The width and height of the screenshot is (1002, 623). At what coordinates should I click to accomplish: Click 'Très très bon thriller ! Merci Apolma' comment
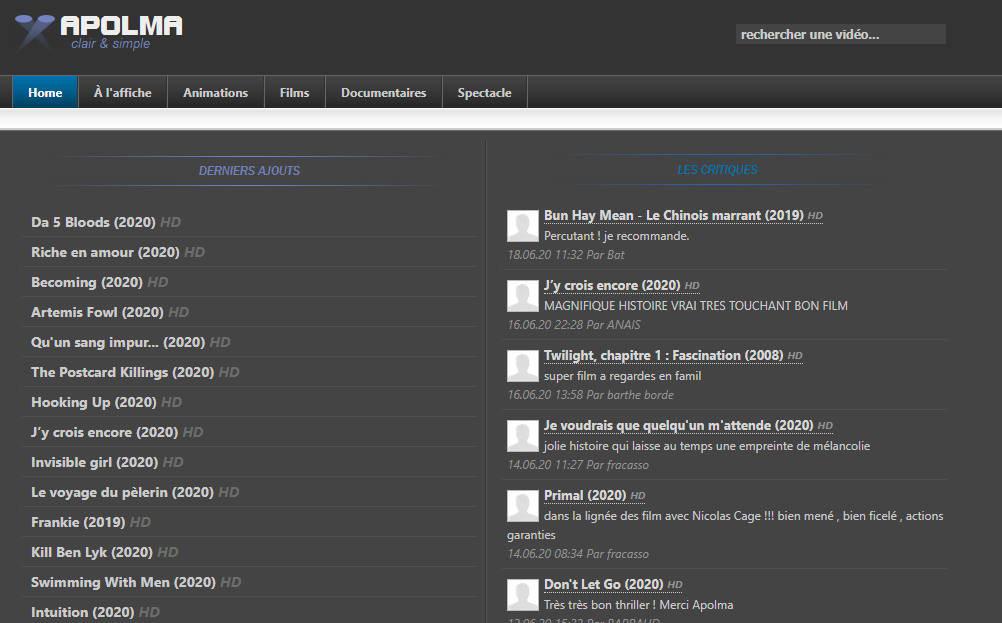tap(638, 605)
